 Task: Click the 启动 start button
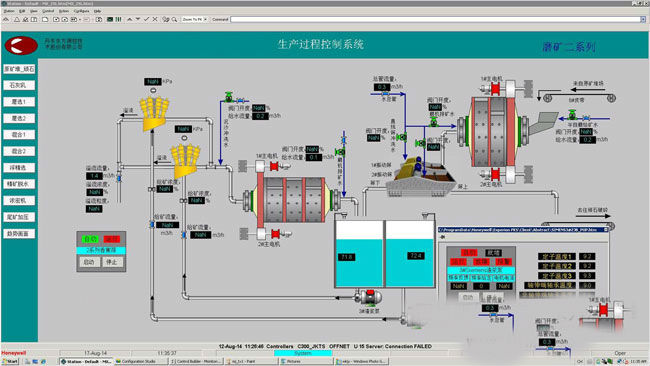(x=89, y=262)
